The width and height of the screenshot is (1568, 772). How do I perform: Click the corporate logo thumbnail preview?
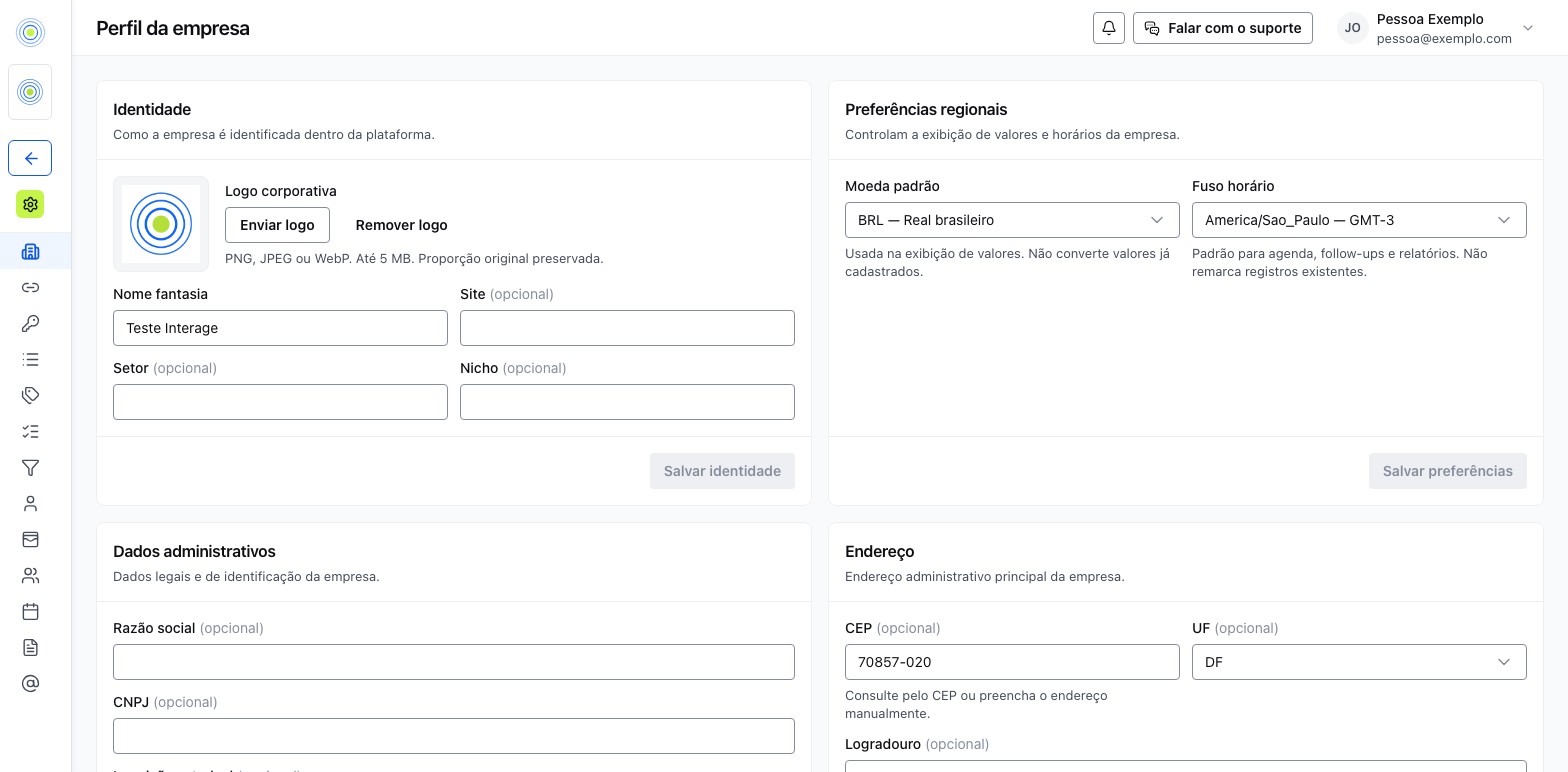coord(161,224)
